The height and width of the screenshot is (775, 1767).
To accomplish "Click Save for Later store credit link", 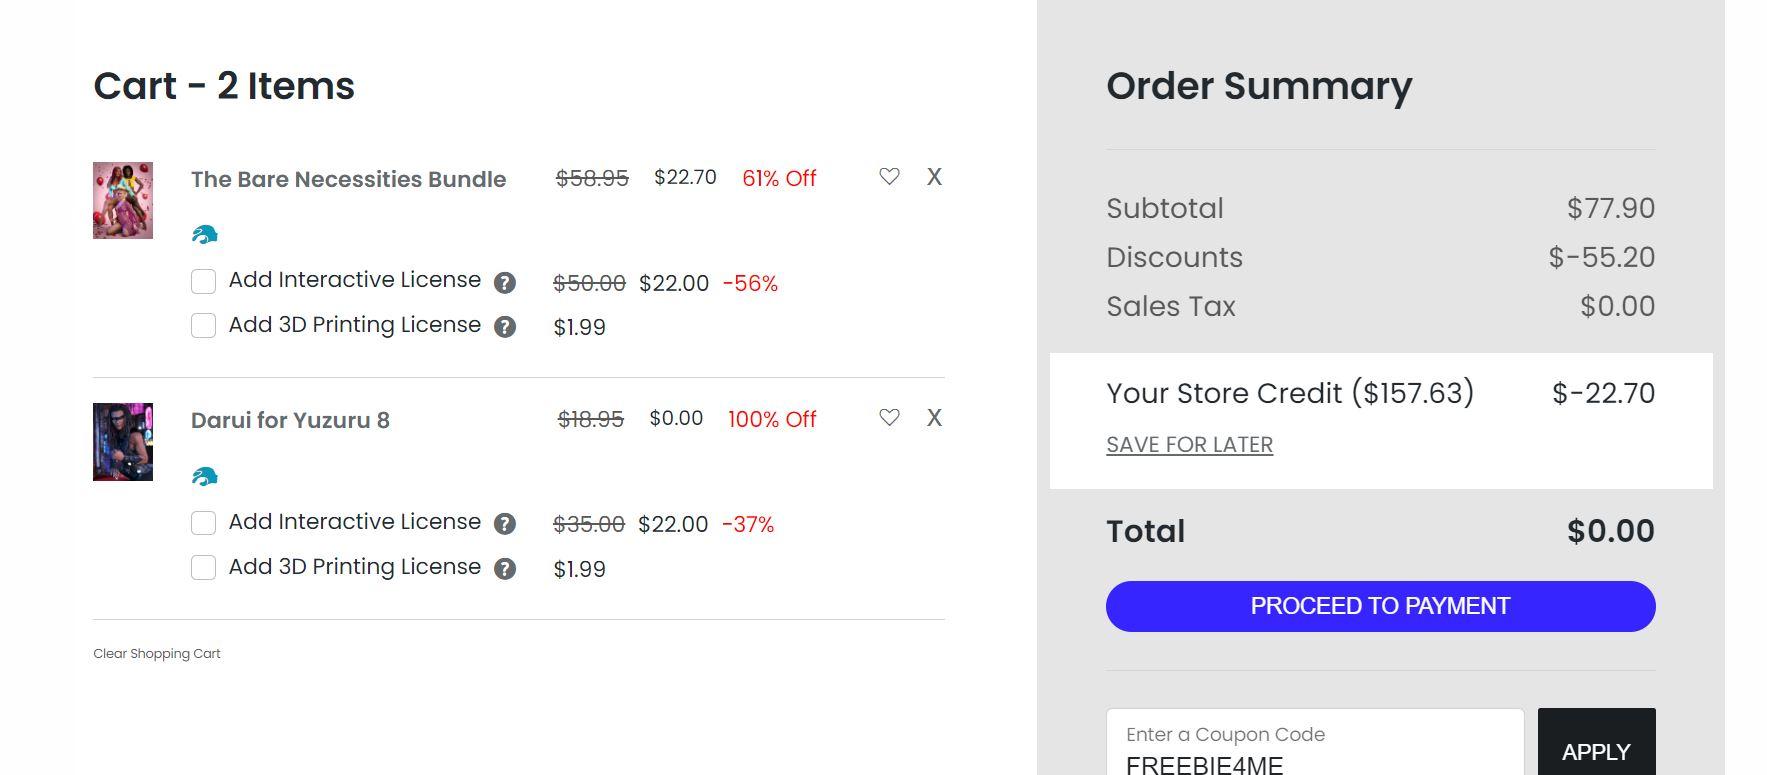I will [1189, 445].
